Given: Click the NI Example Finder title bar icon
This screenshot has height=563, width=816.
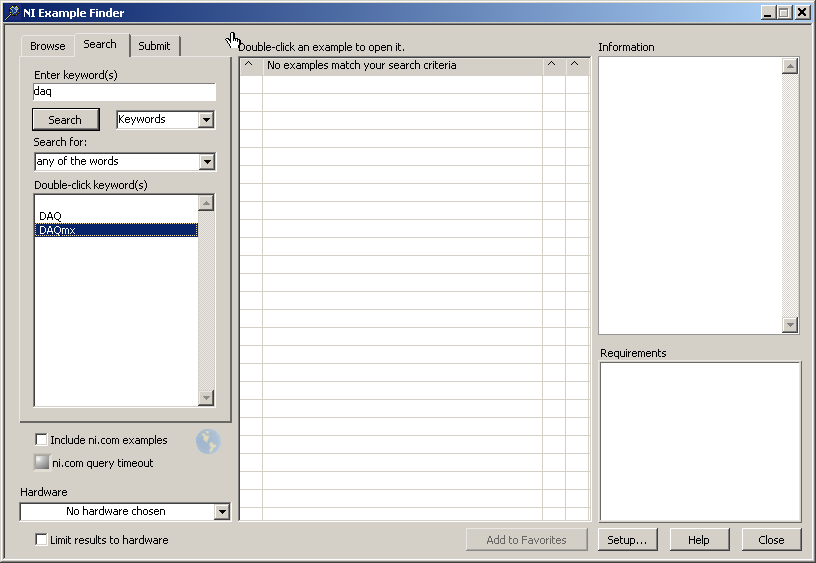Looking at the screenshot, I should (11, 12).
